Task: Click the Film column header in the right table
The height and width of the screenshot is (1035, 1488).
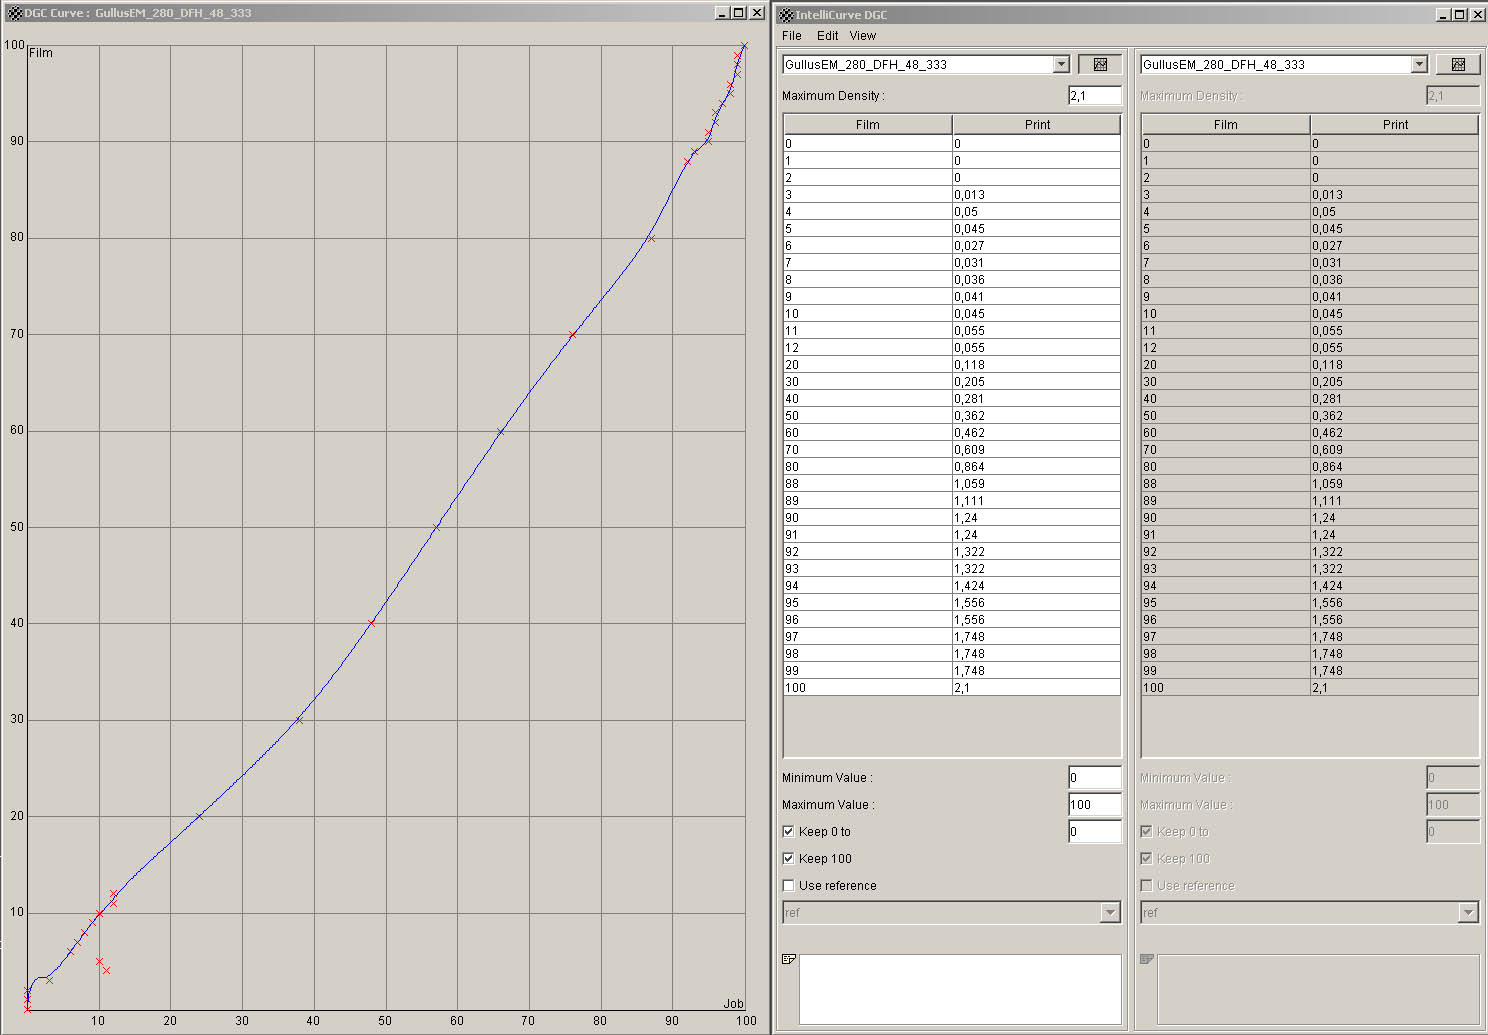Action: 1225,124
